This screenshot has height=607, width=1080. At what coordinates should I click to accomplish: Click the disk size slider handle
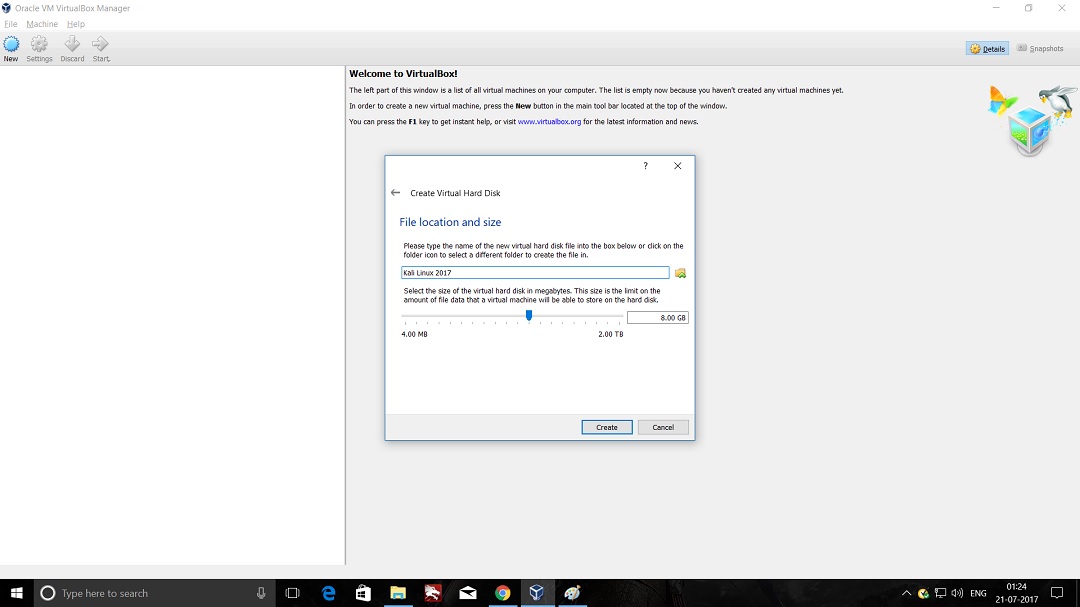pos(529,316)
